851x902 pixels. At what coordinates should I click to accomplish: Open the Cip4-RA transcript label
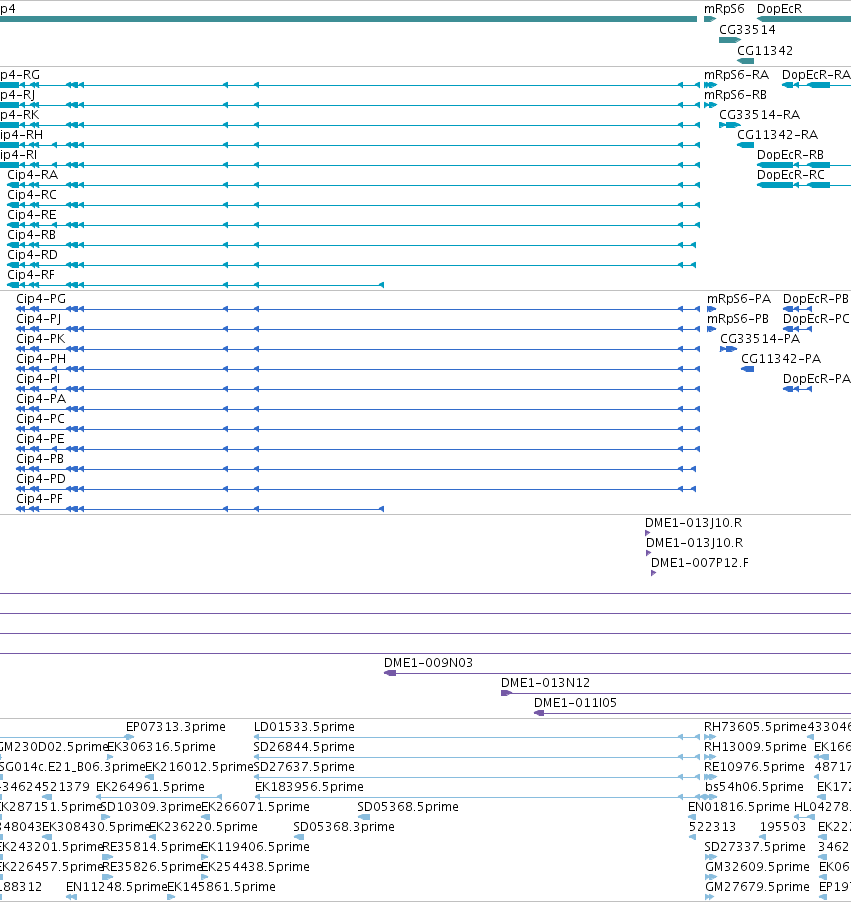32,175
